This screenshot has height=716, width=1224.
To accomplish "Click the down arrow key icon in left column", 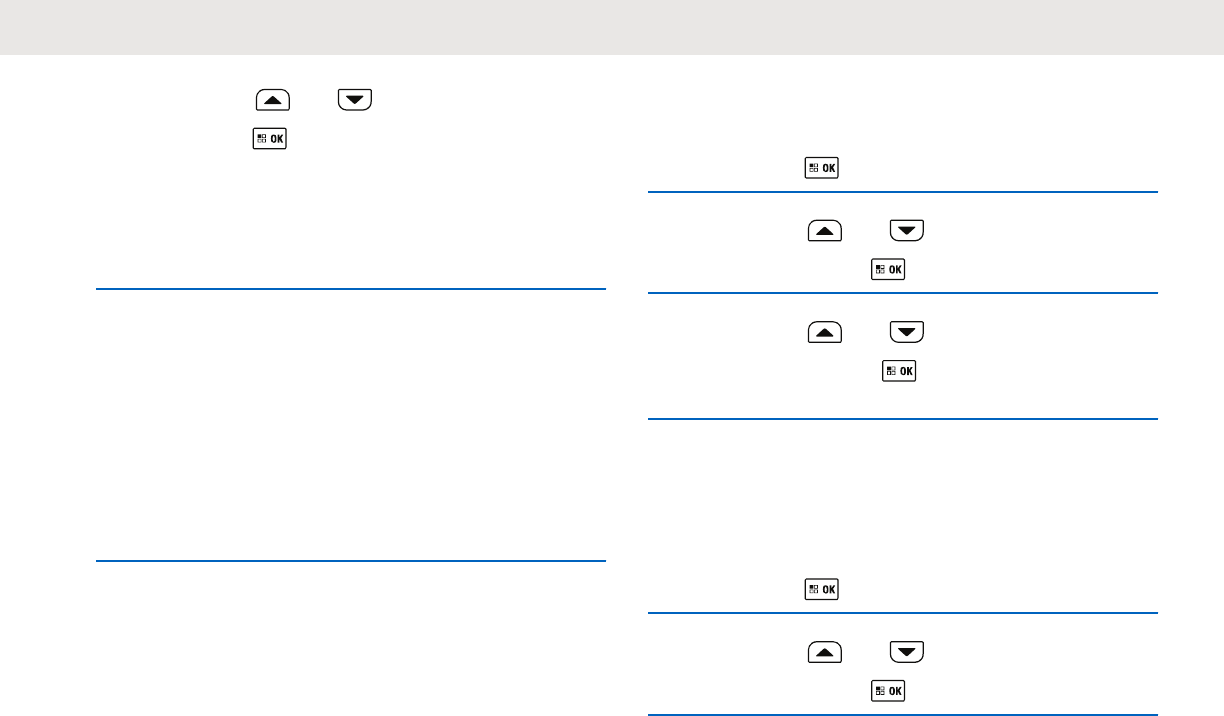I will coord(355,101).
